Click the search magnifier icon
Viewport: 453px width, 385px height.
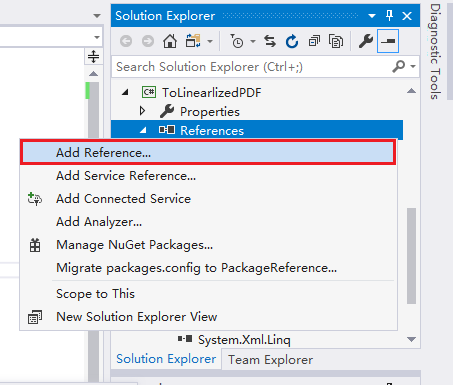pos(398,66)
